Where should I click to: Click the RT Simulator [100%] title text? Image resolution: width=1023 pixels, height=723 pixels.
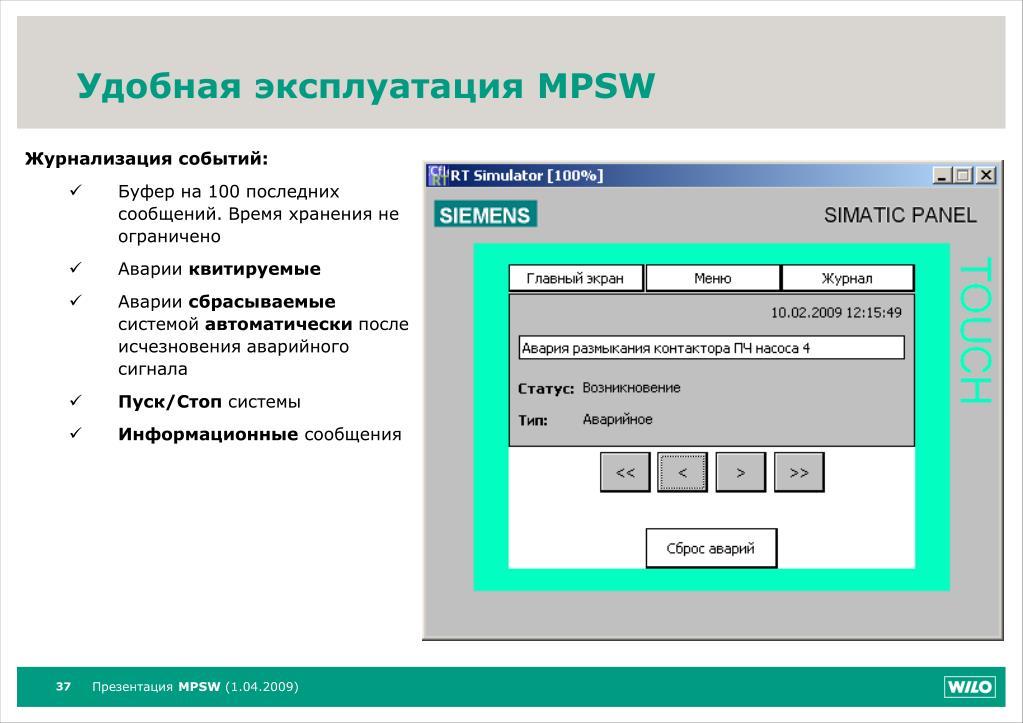pos(527,176)
